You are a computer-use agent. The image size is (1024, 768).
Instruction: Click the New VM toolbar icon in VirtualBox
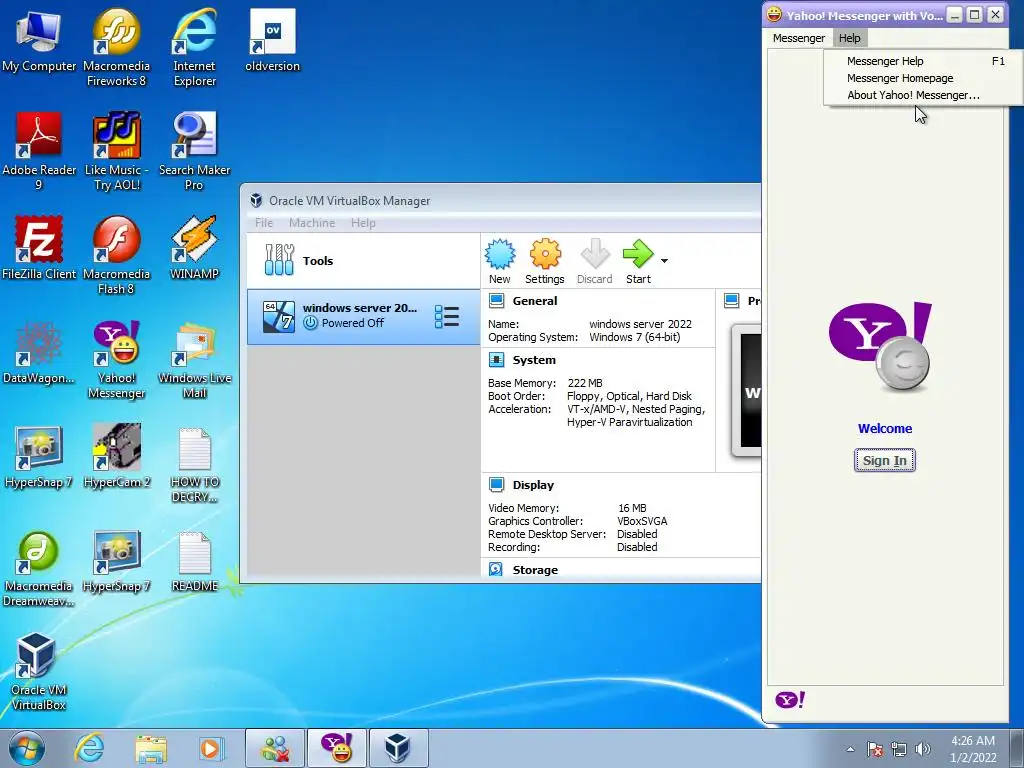click(500, 262)
